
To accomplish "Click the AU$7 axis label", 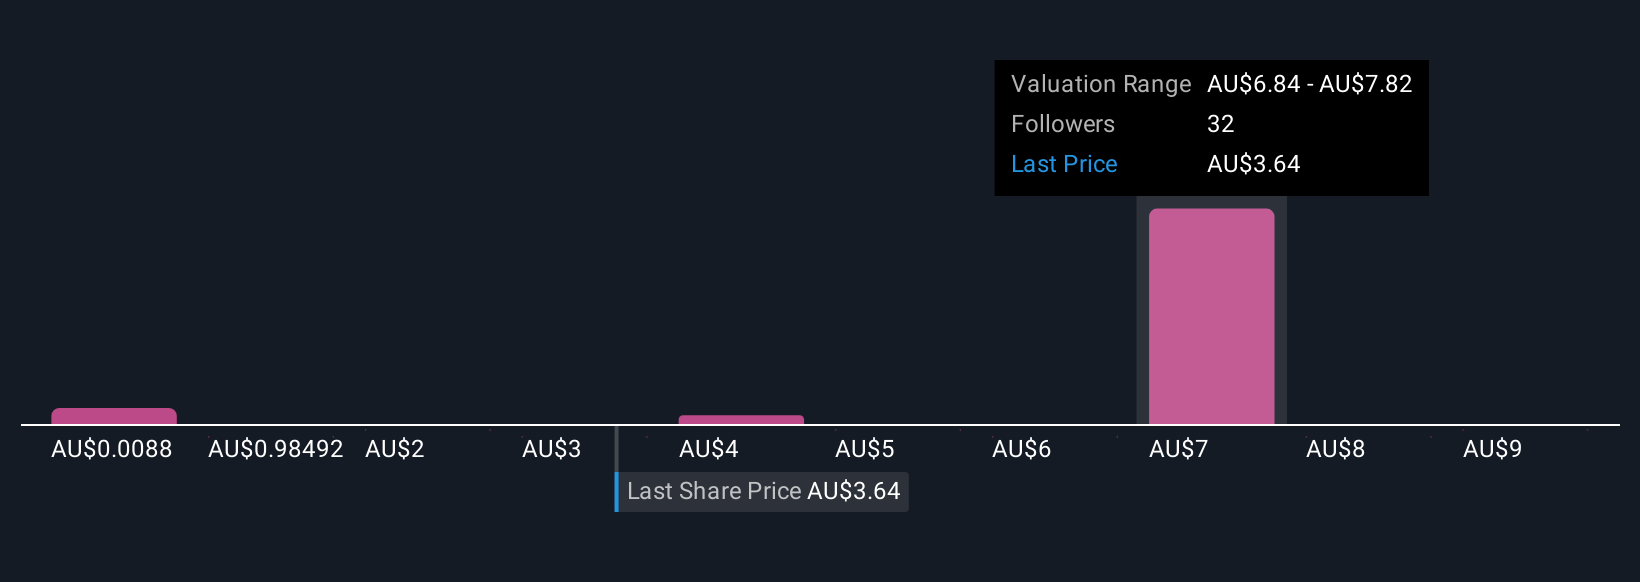I will point(1179,449).
